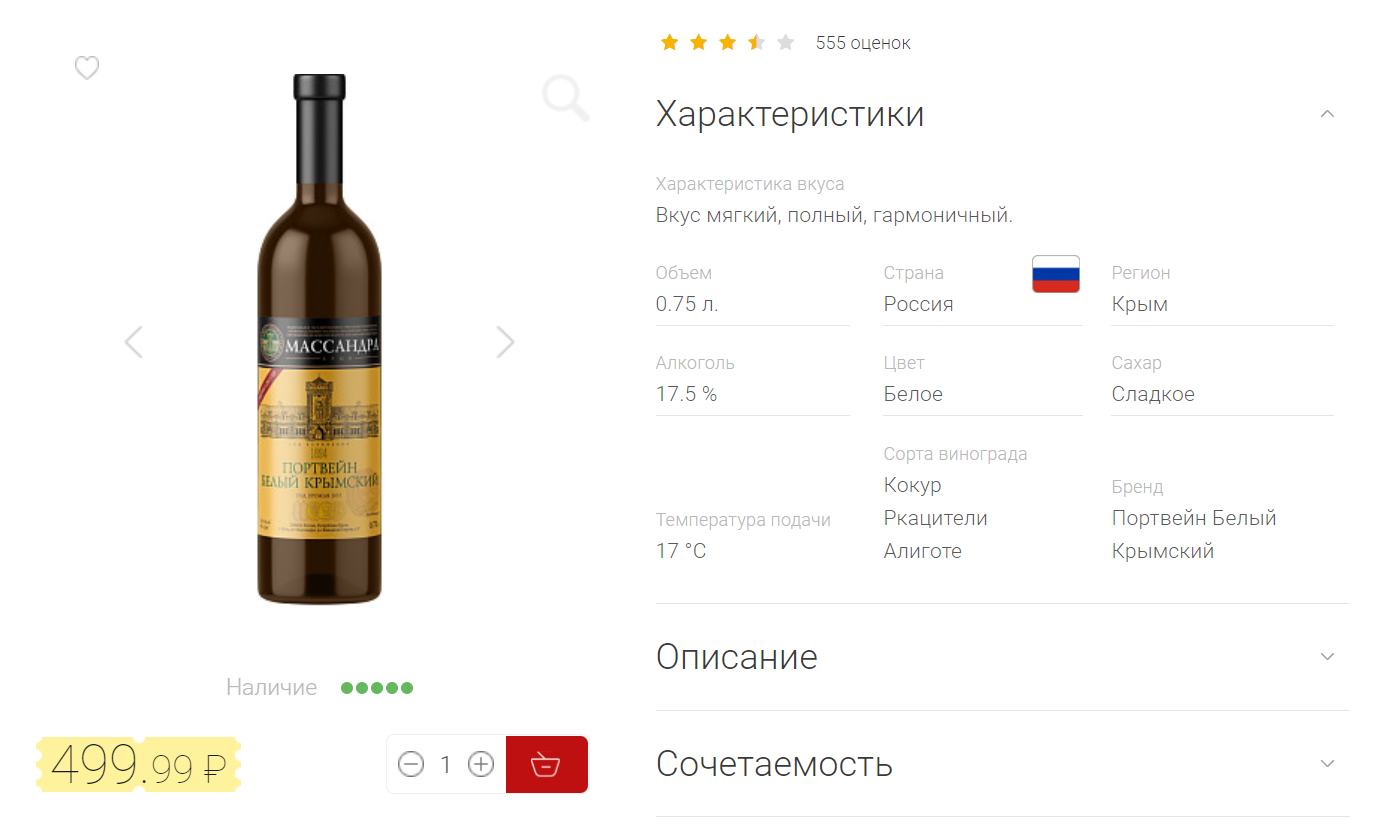Screen dimensions: 1391x826
Task: Open the Сочетаемость section heading
Action: tap(774, 764)
